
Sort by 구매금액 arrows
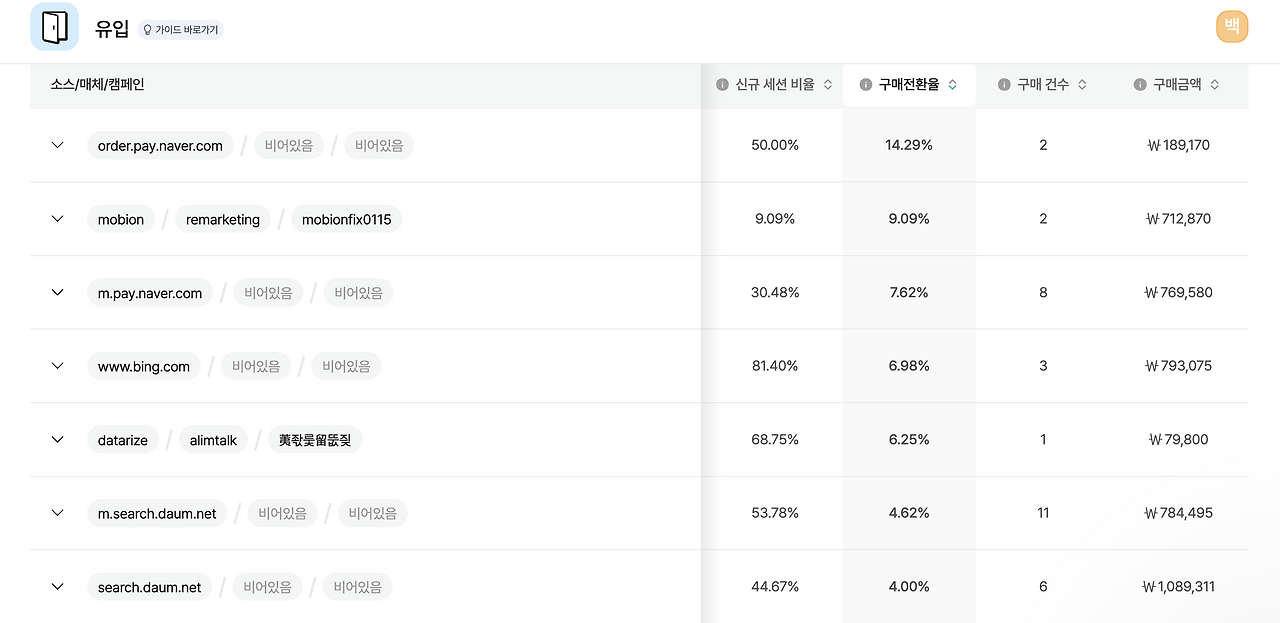(1215, 85)
